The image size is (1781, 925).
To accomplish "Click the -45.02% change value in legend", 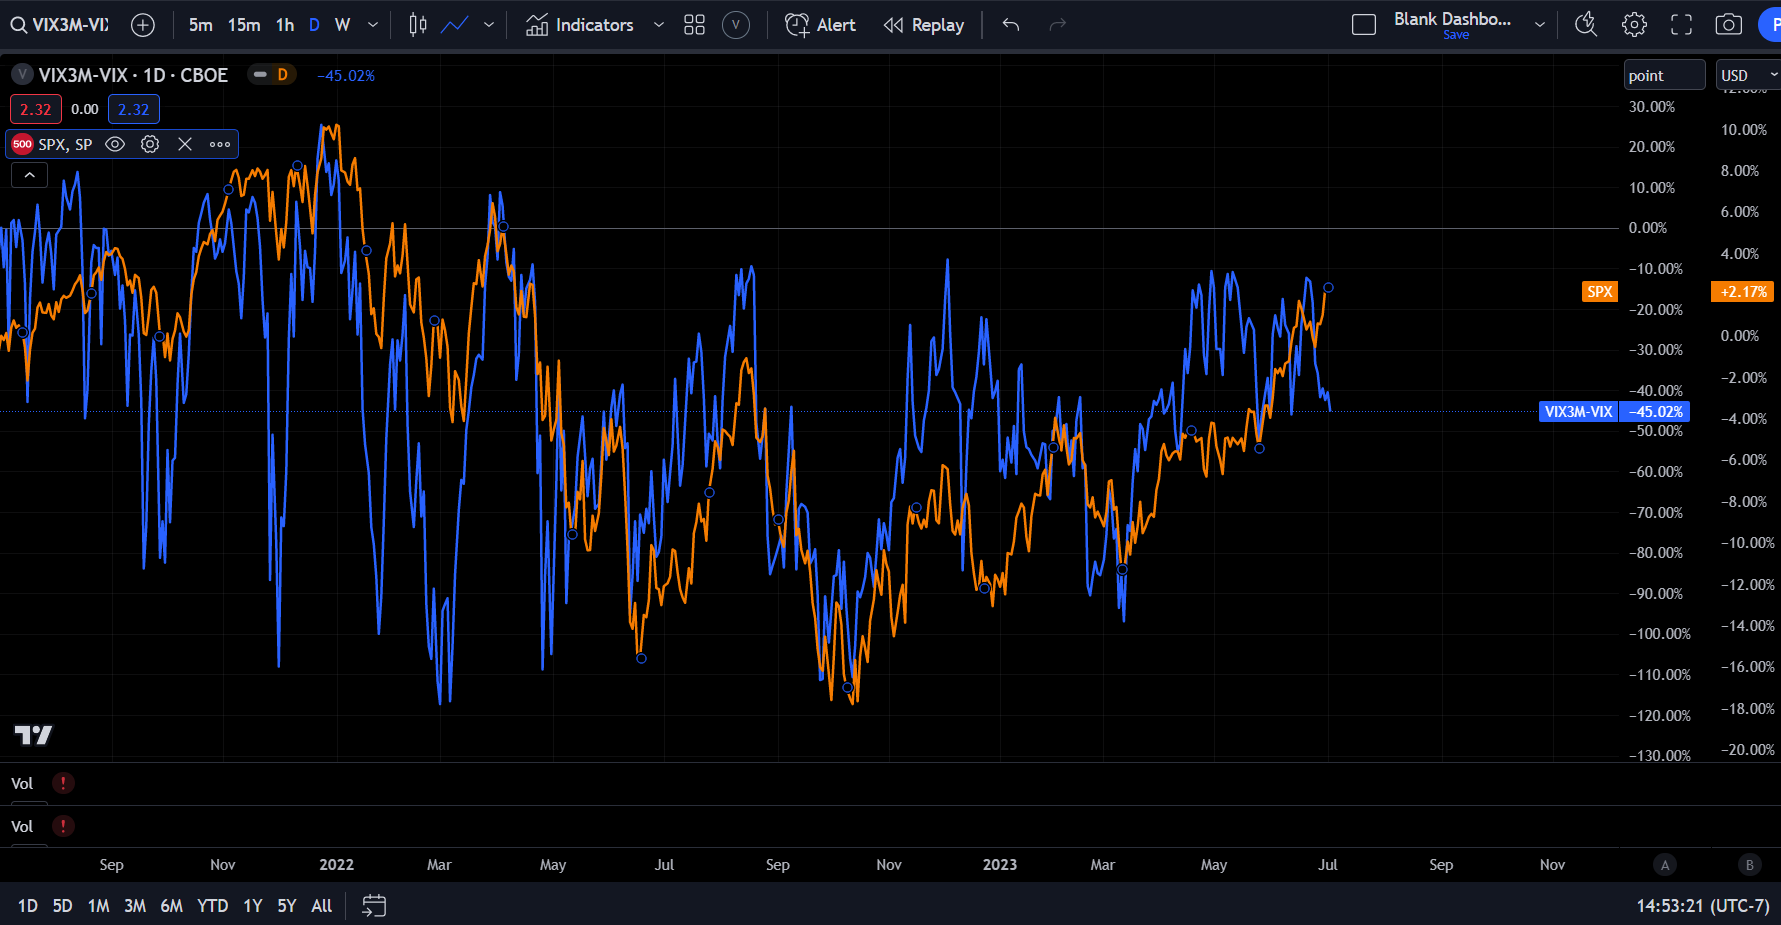I will (346, 75).
